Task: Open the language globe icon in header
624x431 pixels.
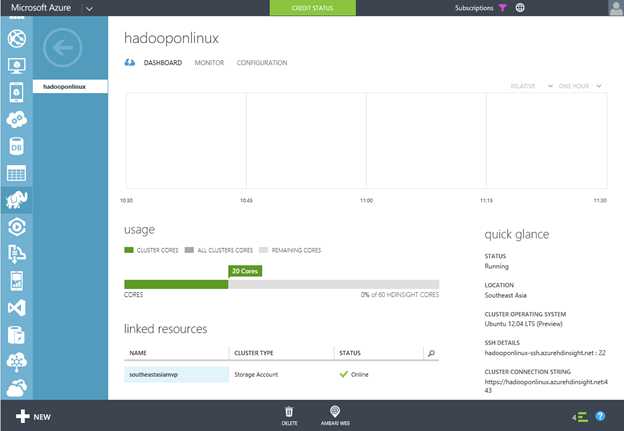Action: 520,8
